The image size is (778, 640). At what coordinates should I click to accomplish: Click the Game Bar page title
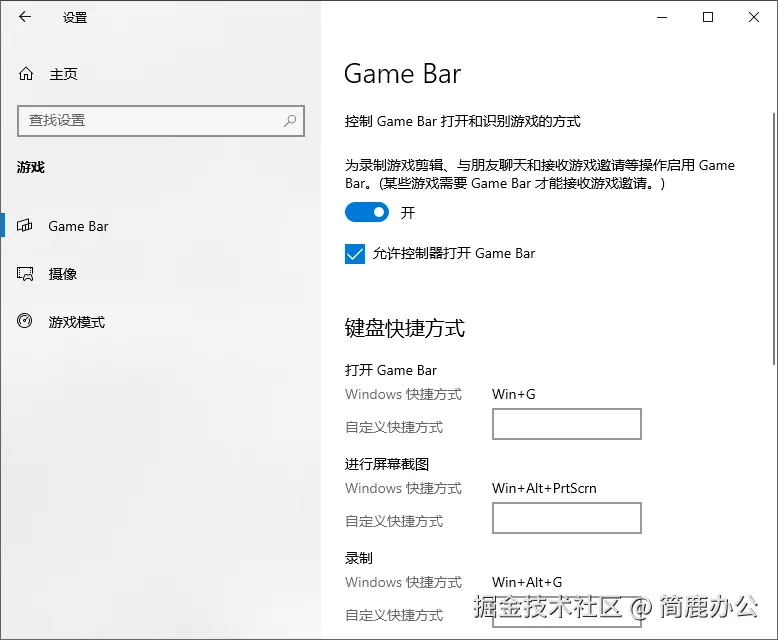[x=402, y=74]
